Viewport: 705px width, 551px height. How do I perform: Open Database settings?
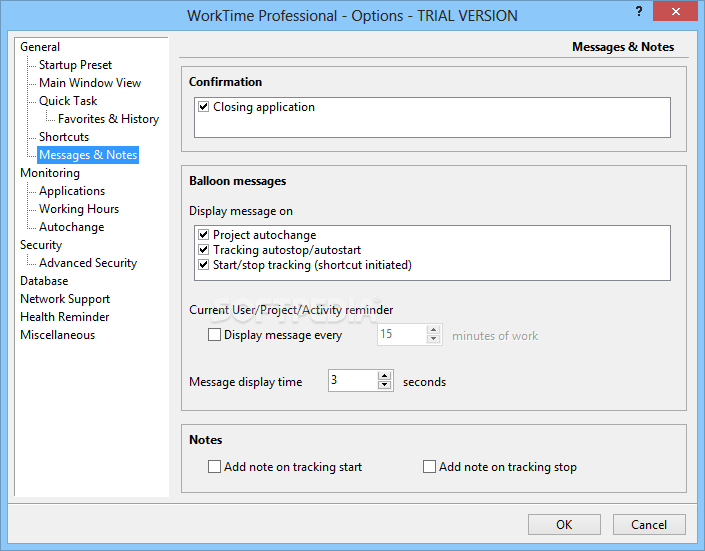click(44, 281)
